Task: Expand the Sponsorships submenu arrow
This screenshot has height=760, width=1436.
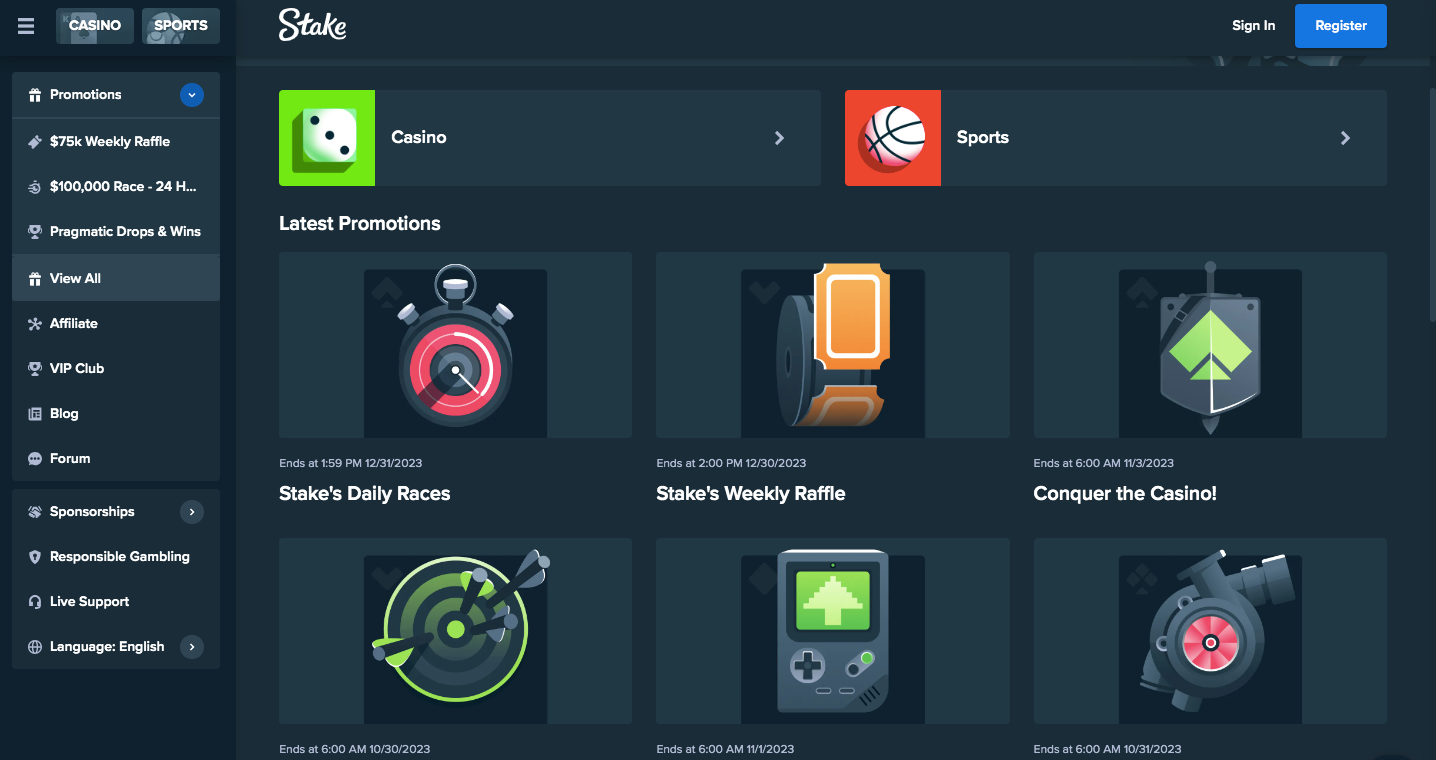Action: pos(192,512)
